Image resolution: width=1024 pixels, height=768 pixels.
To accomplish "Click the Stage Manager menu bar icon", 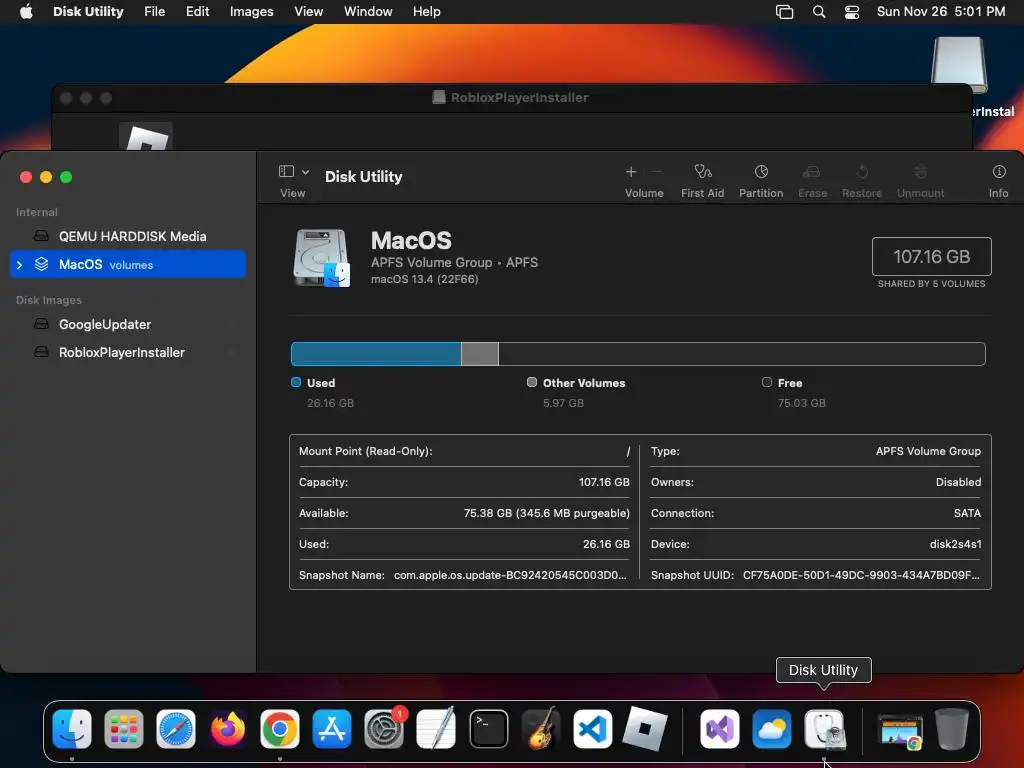I will 784,12.
